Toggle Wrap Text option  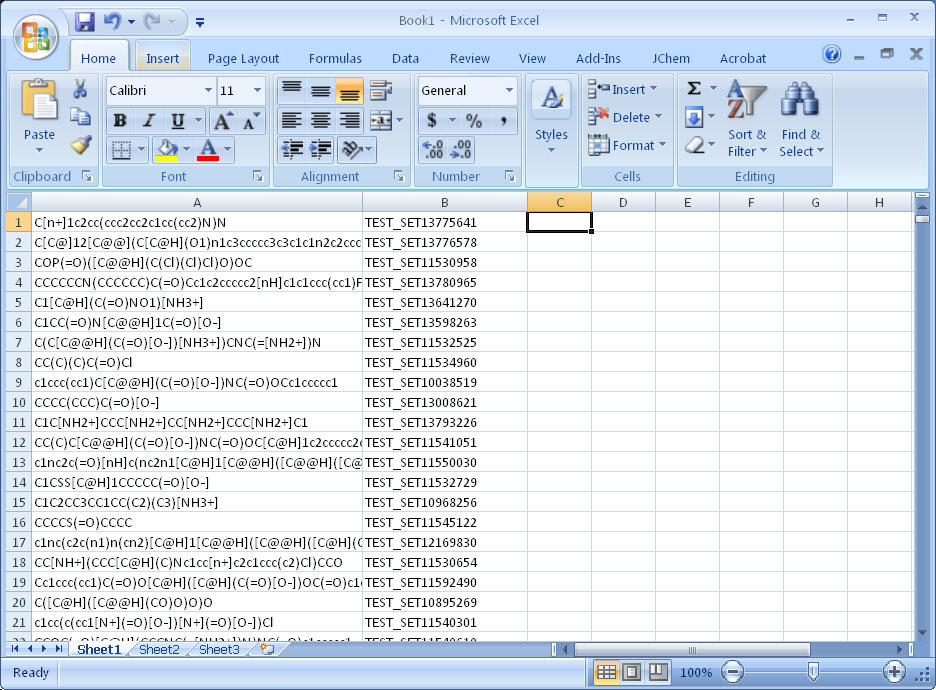coord(380,90)
